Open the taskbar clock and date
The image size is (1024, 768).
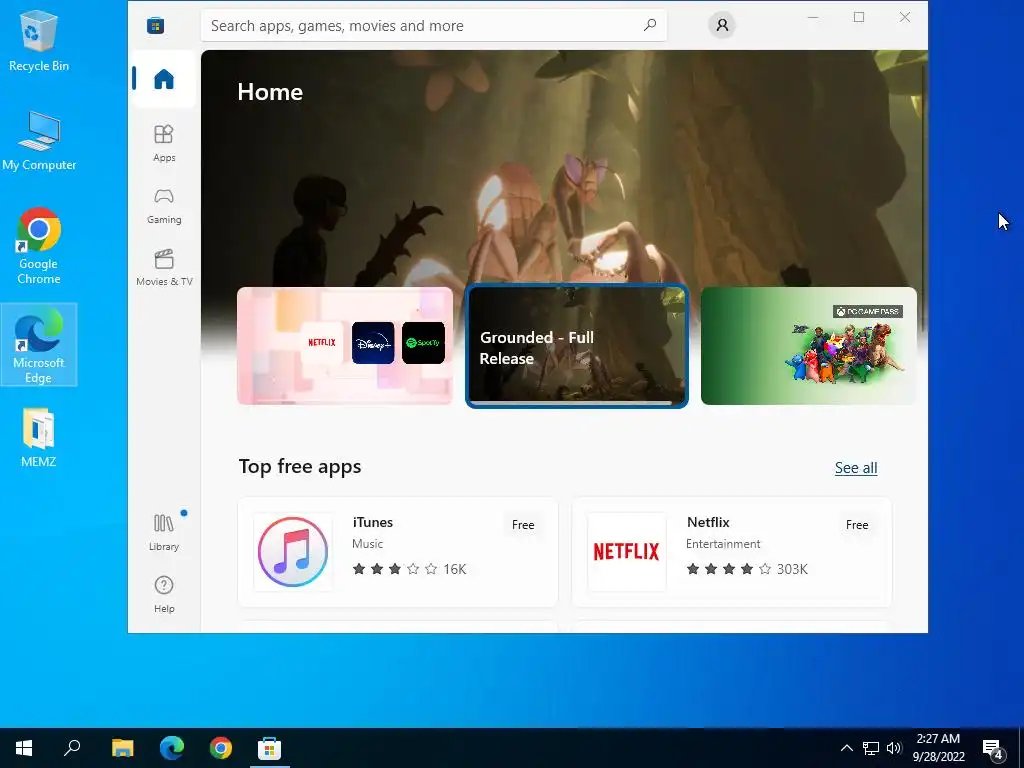(938, 748)
